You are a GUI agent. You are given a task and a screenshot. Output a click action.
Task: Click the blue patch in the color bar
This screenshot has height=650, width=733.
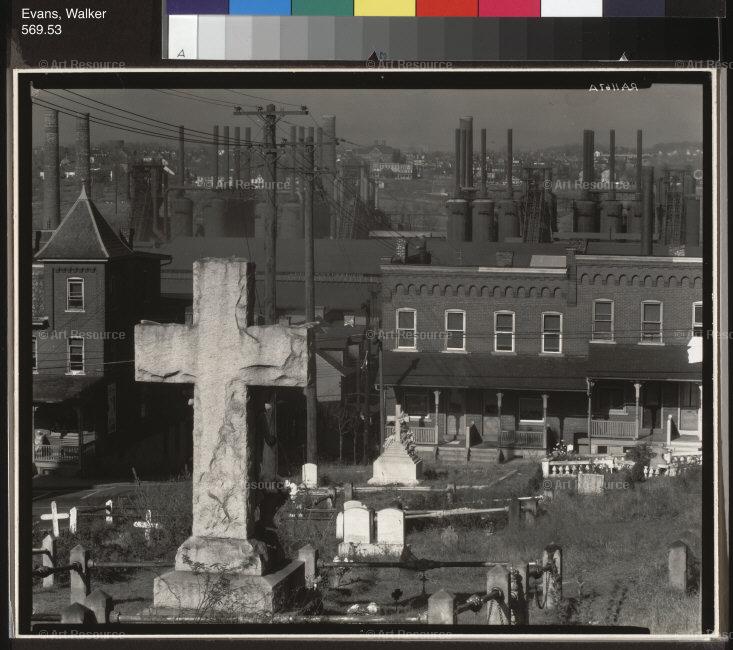[x=260, y=7]
